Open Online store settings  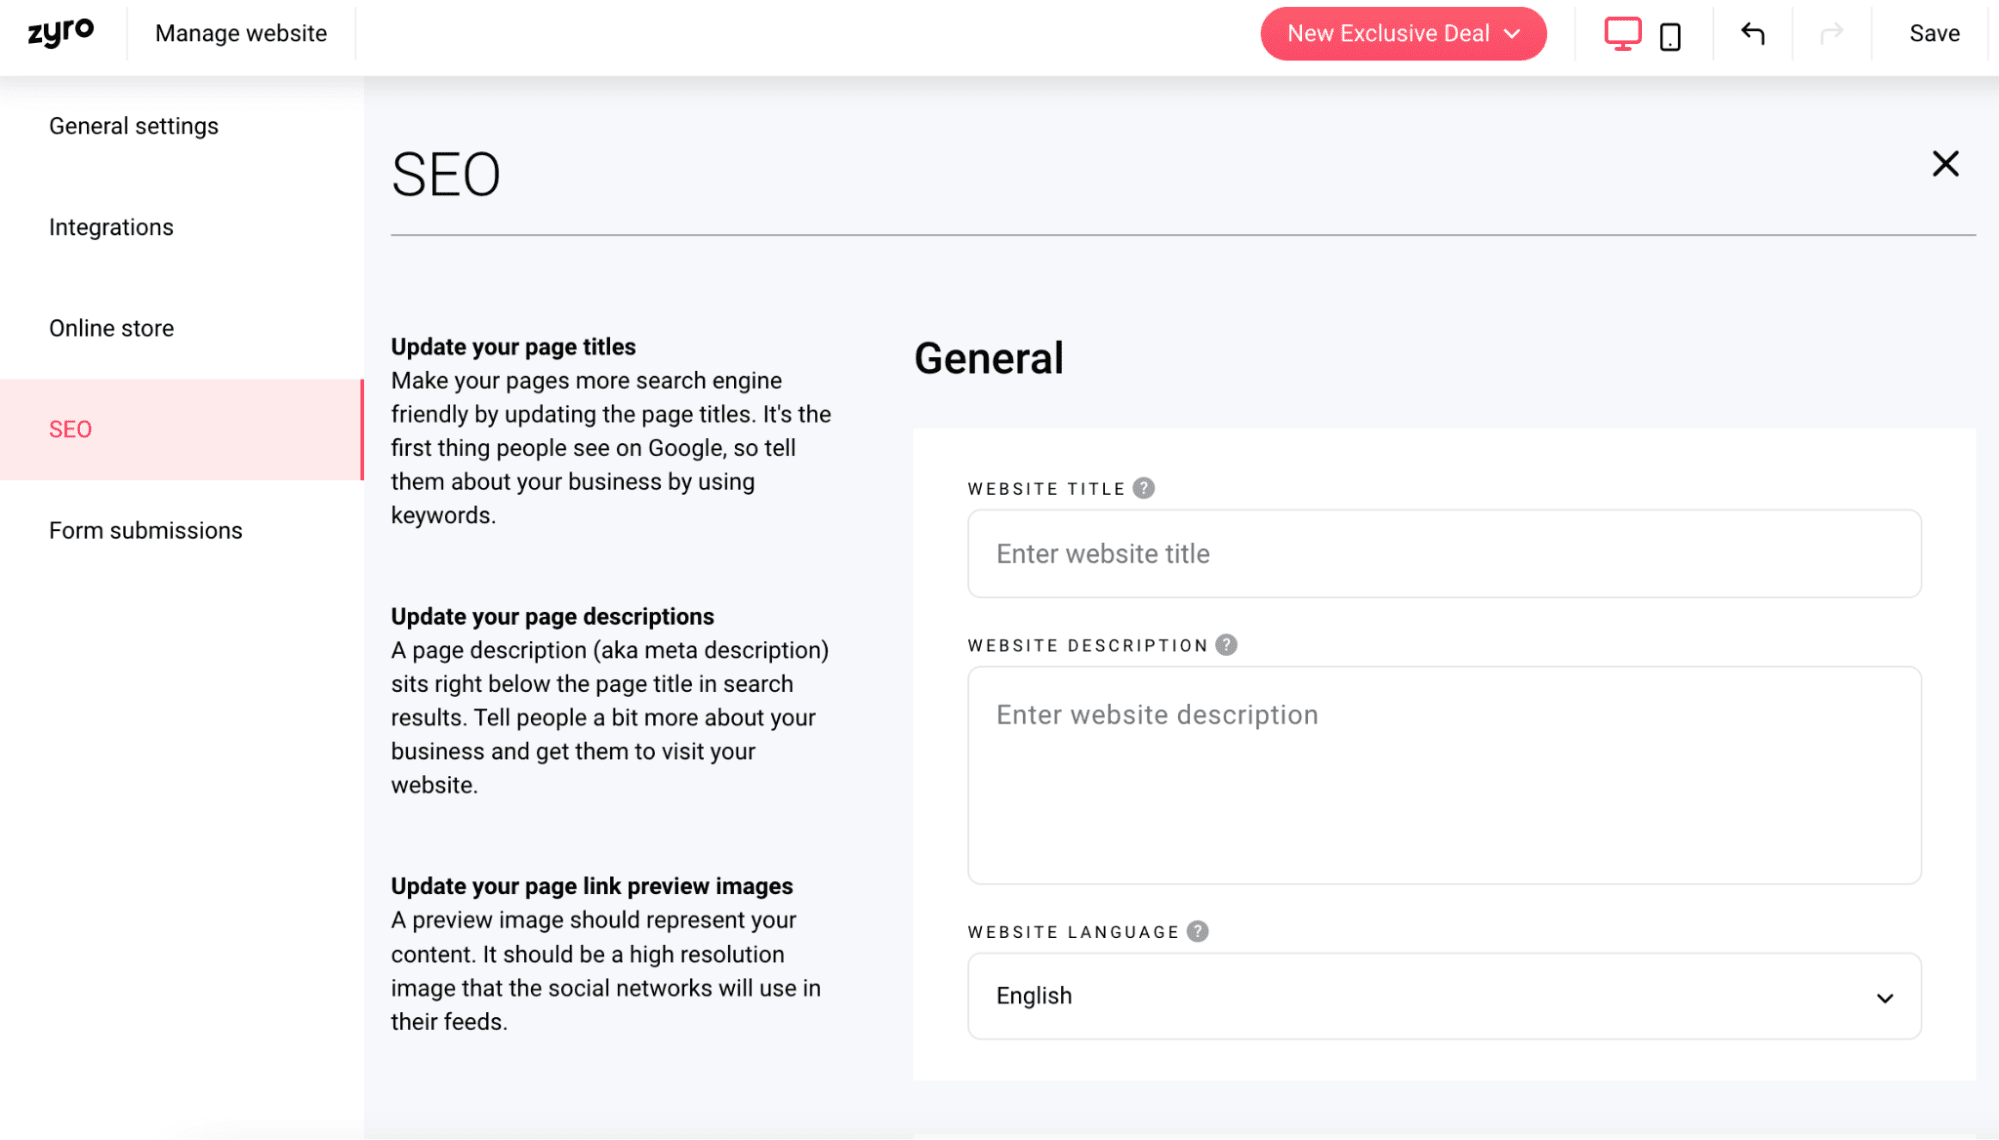tap(111, 328)
